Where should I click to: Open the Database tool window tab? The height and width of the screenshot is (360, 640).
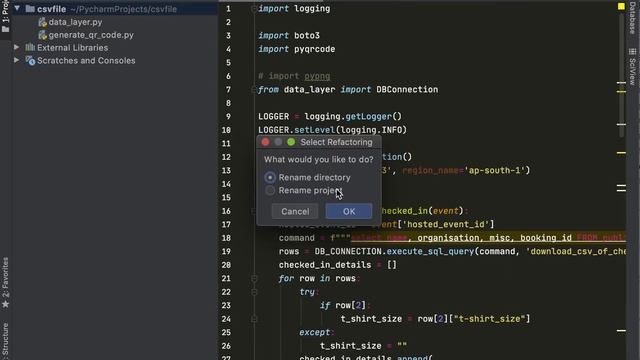[x=633, y=17]
